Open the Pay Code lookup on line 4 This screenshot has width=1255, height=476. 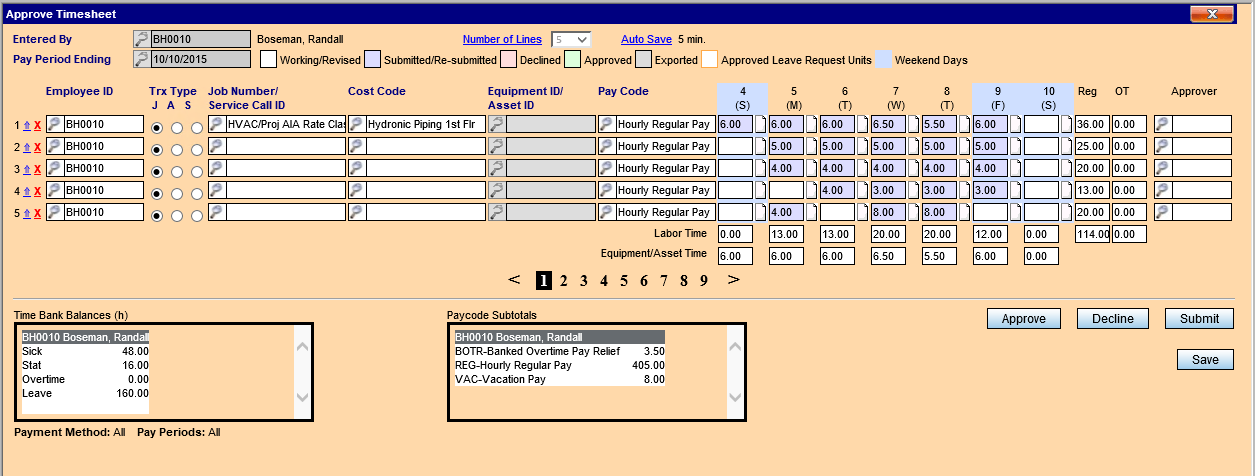coord(606,191)
